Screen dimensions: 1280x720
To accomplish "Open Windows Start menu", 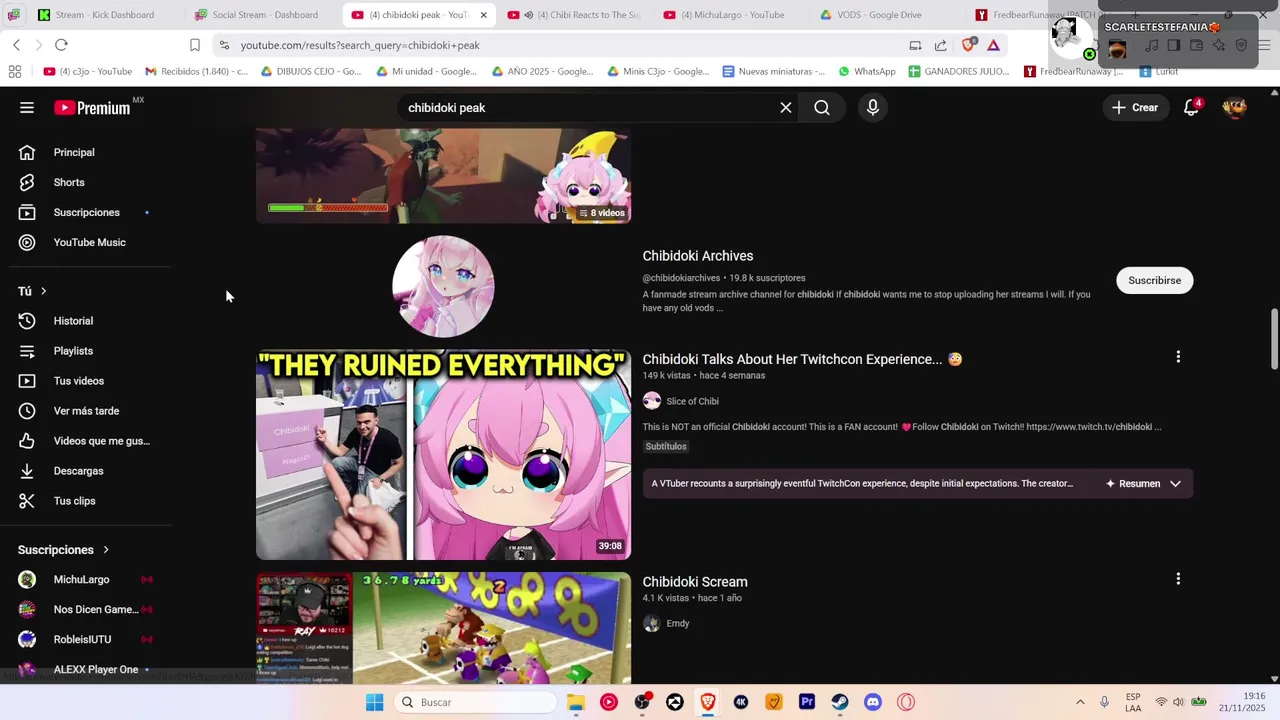I will tap(375, 702).
